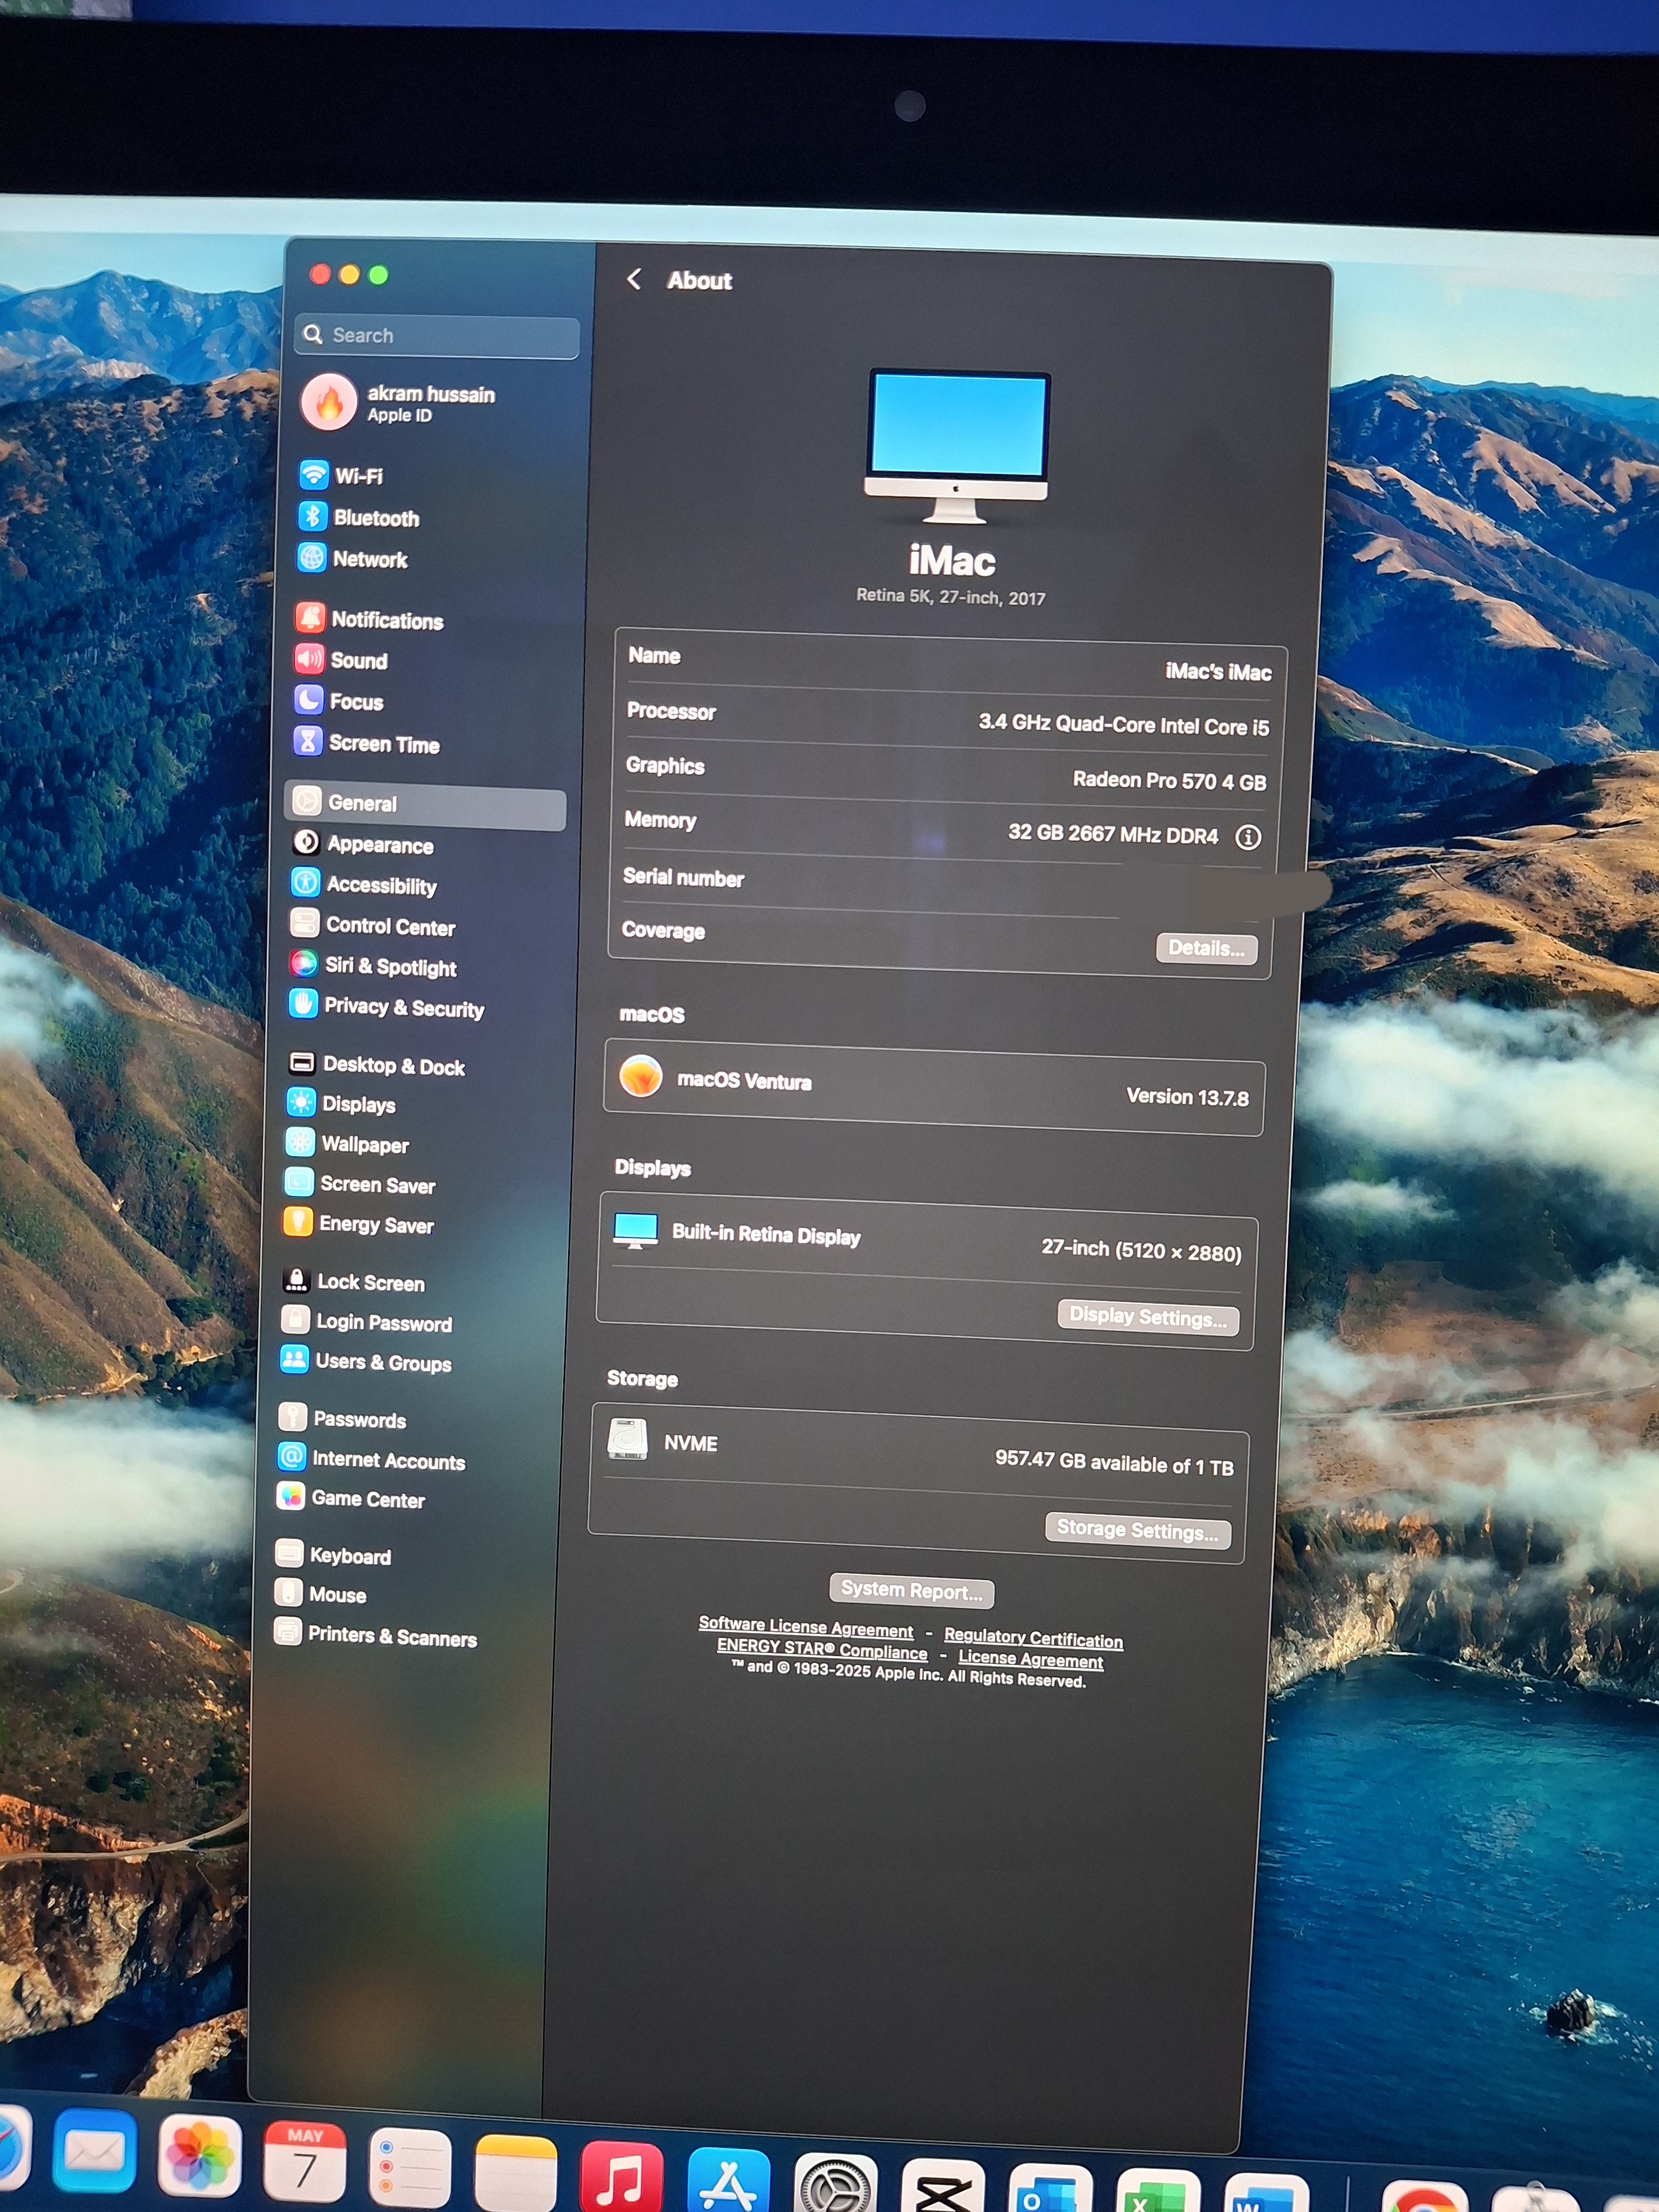The image size is (1659, 2212).
Task: Open Keyboard settings
Action: (x=334, y=1555)
